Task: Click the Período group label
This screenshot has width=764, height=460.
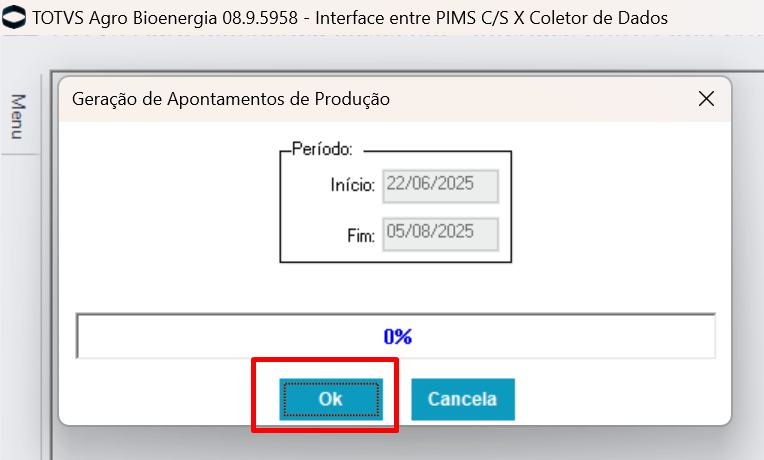Action: pyautogui.click(x=321, y=150)
